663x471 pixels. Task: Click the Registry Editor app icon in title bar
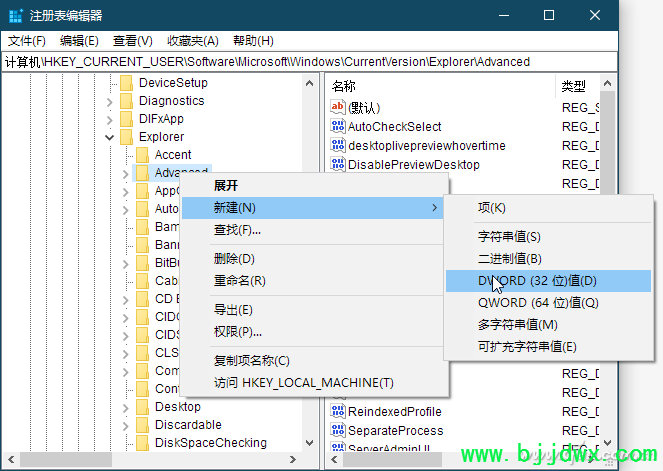tap(16, 16)
